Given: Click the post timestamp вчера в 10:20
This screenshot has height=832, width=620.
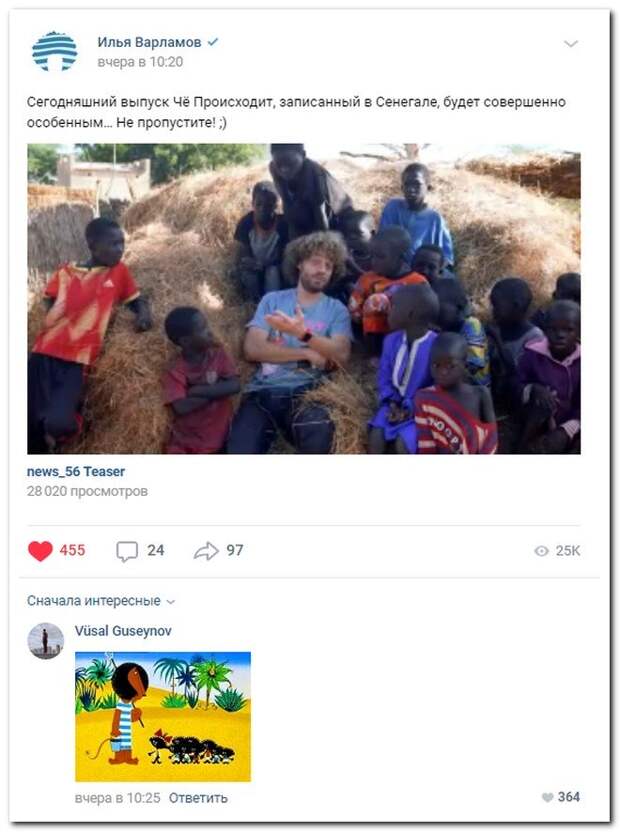Looking at the screenshot, I should pyautogui.click(x=140, y=62).
